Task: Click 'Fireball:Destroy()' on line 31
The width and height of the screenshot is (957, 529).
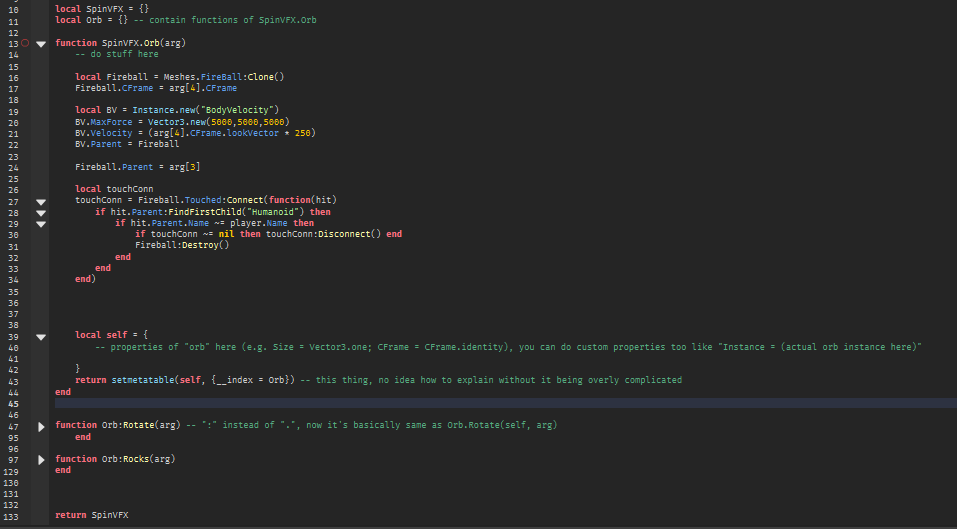Action: 182,245
